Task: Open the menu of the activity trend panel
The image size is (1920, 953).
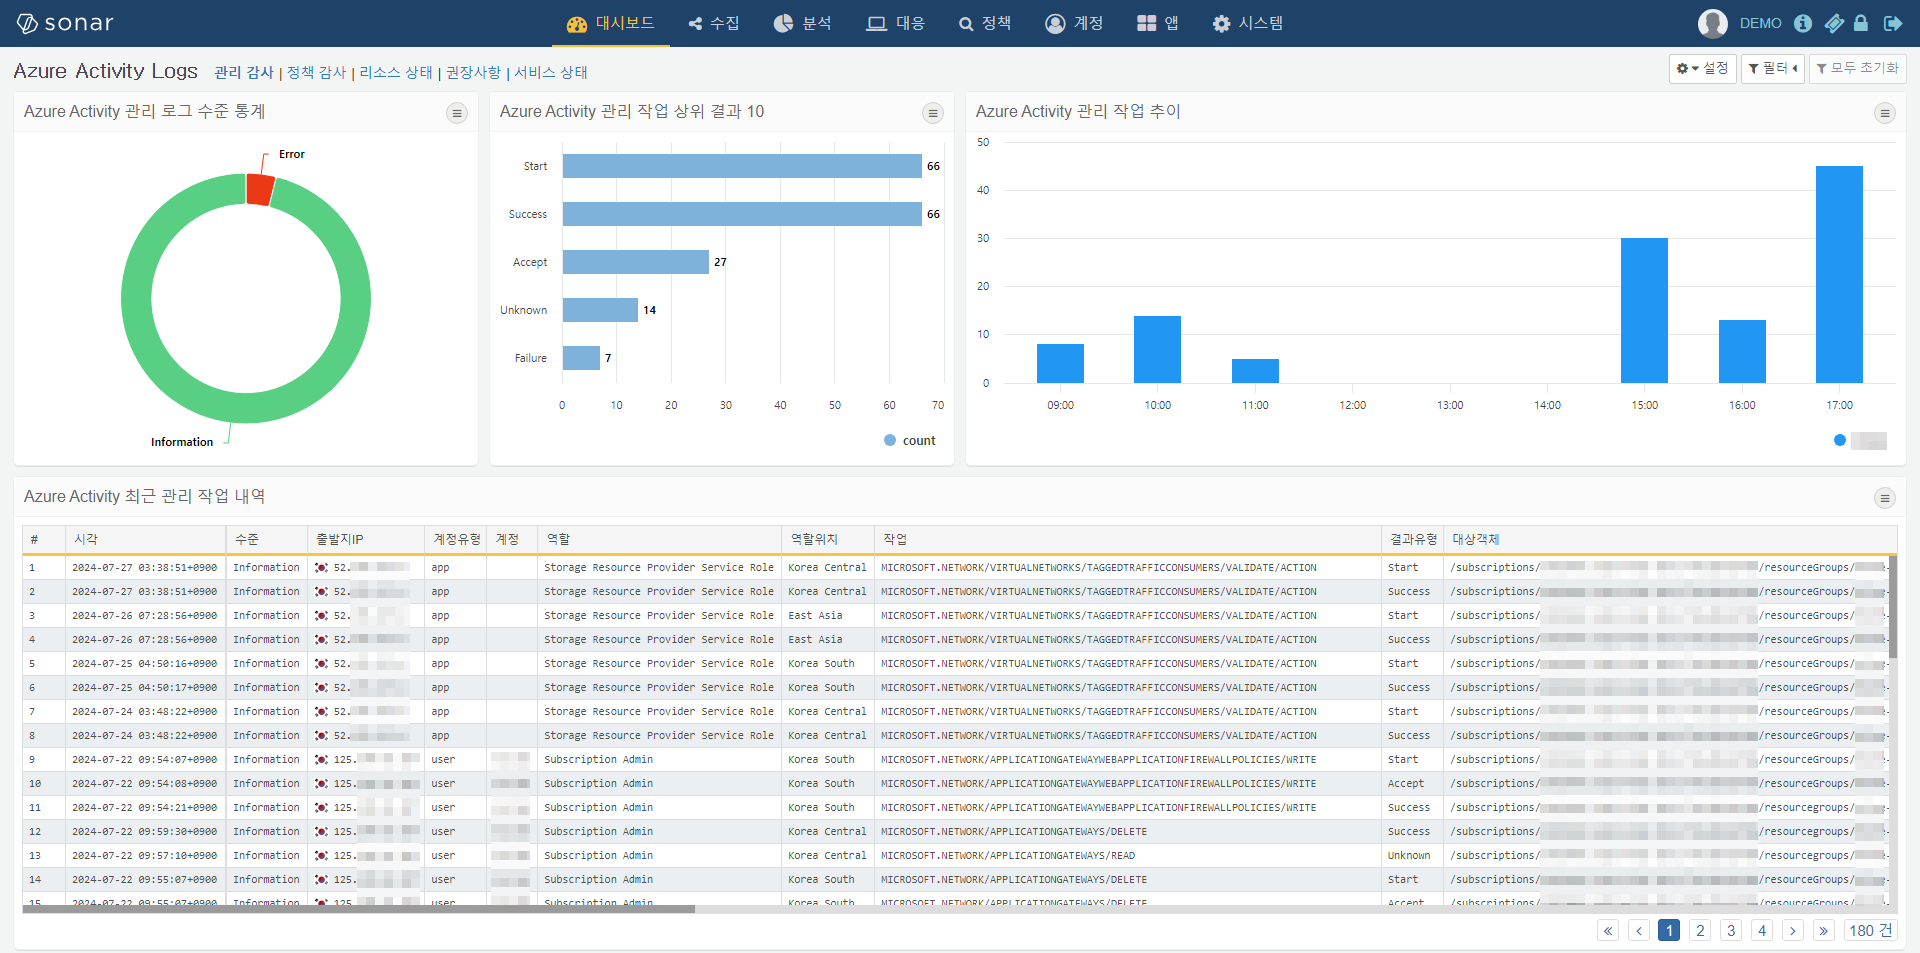Action: (x=1885, y=113)
